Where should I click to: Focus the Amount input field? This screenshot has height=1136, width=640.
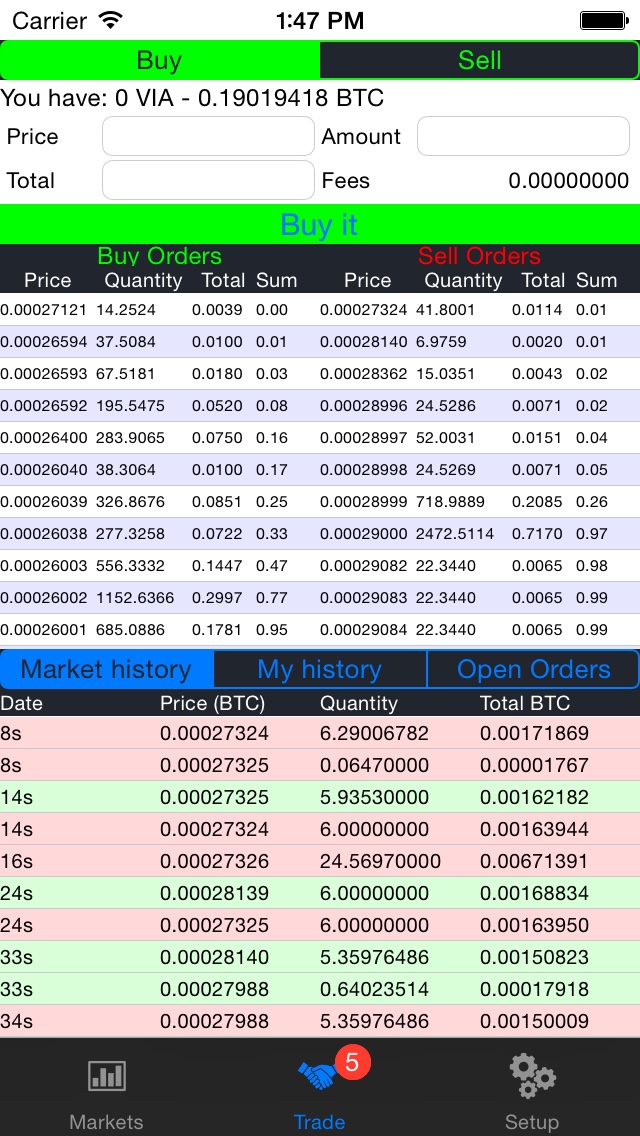pos(523,137)
